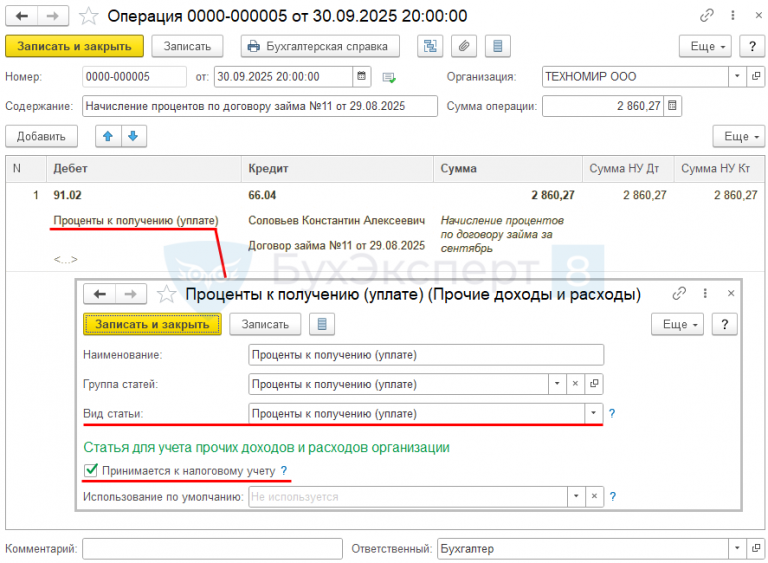The height and width of the screenshot is (563, 768).
Task: Move the posting row up with blue arrow
Action: pos(108,136)
